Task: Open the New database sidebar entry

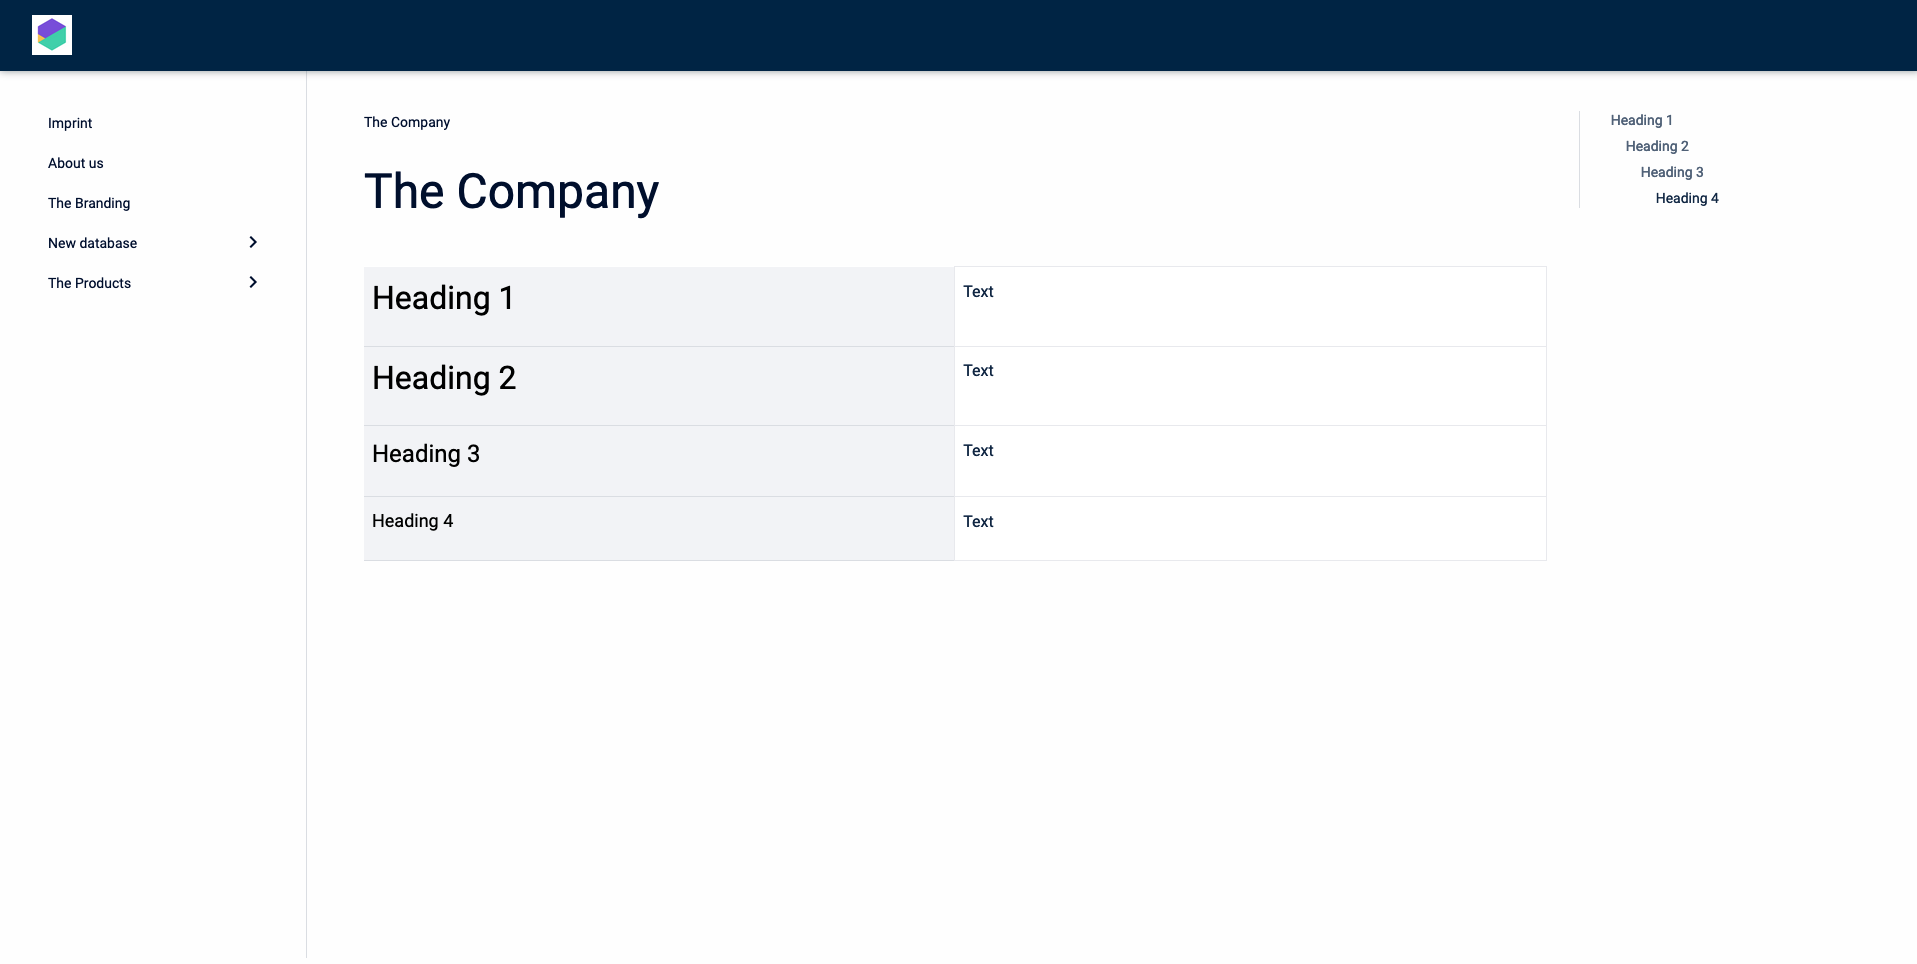Action: click(x=93, y=243)
